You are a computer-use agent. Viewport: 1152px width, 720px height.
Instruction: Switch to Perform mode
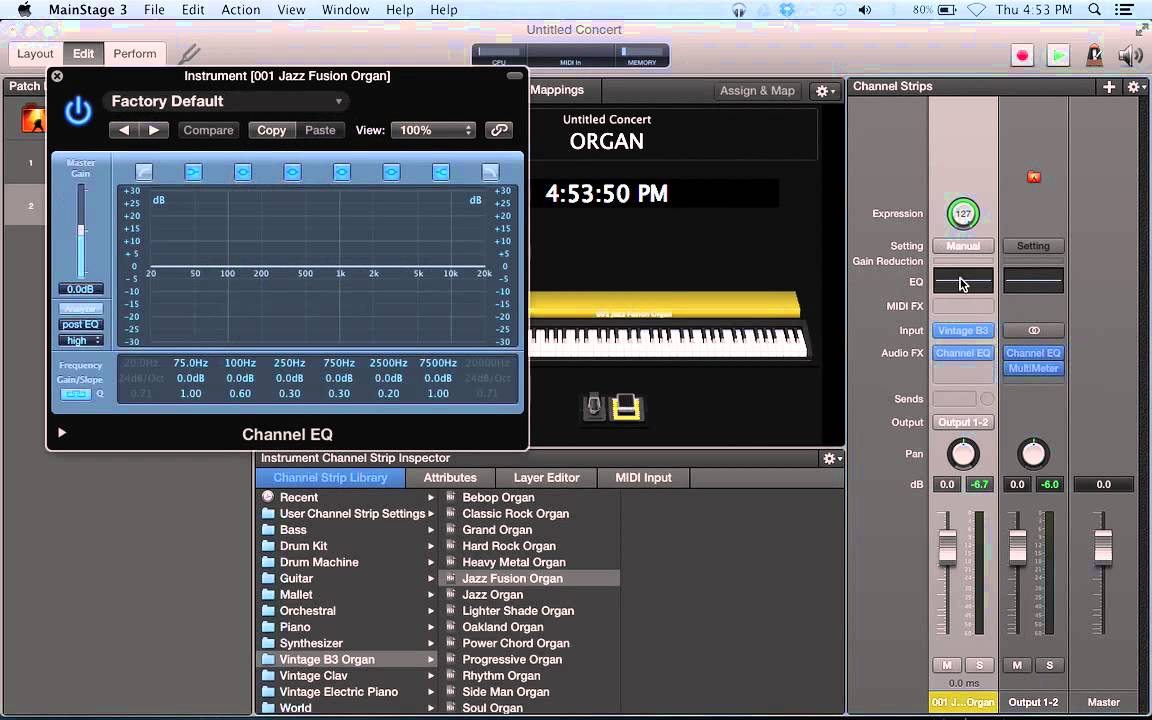tap(134, 54)
